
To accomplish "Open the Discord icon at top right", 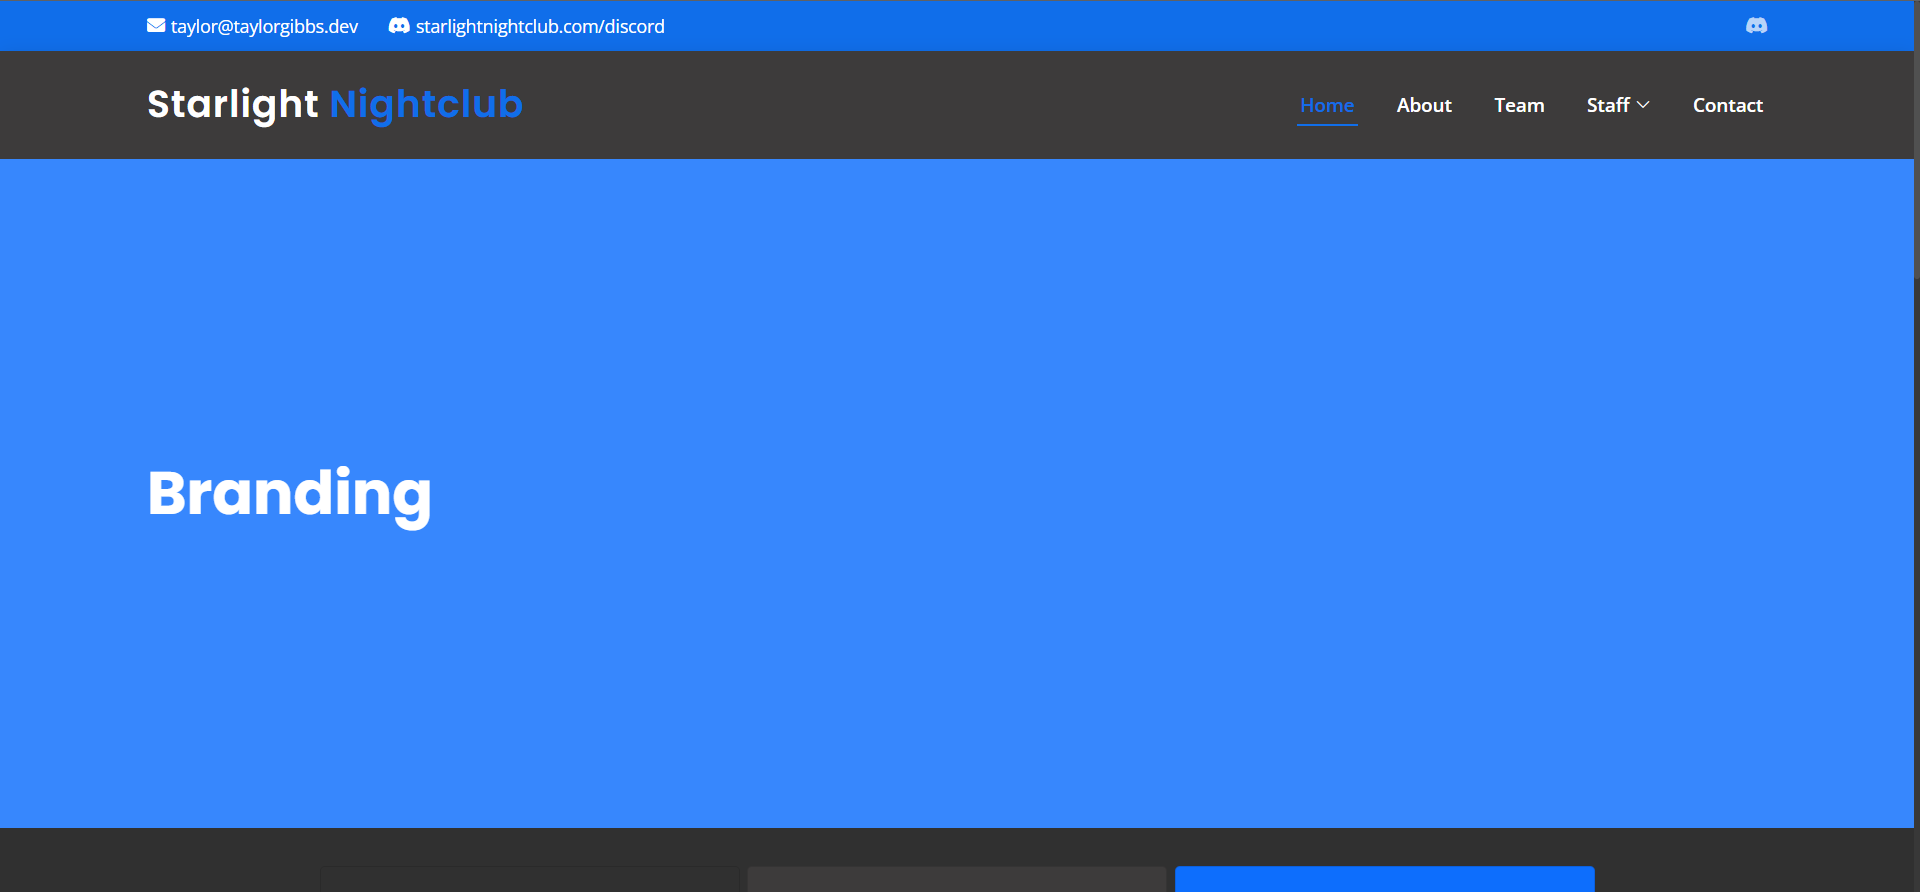I will pyautogui.click(x=1756, y=26).
